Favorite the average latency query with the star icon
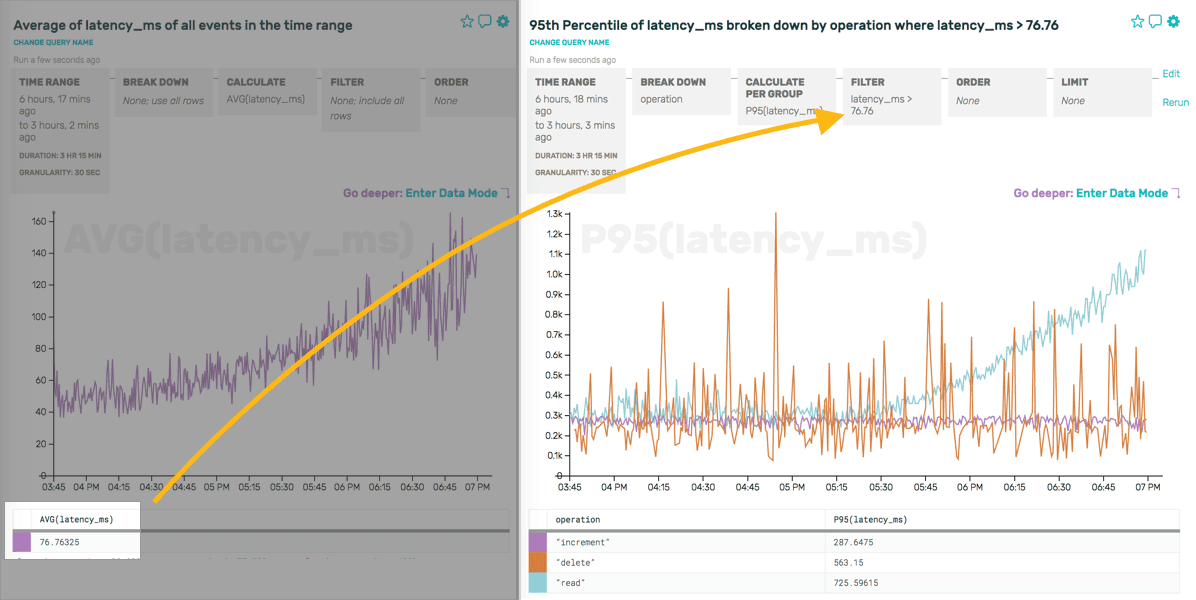This screenshot has height=600, width=1196. 467,20
